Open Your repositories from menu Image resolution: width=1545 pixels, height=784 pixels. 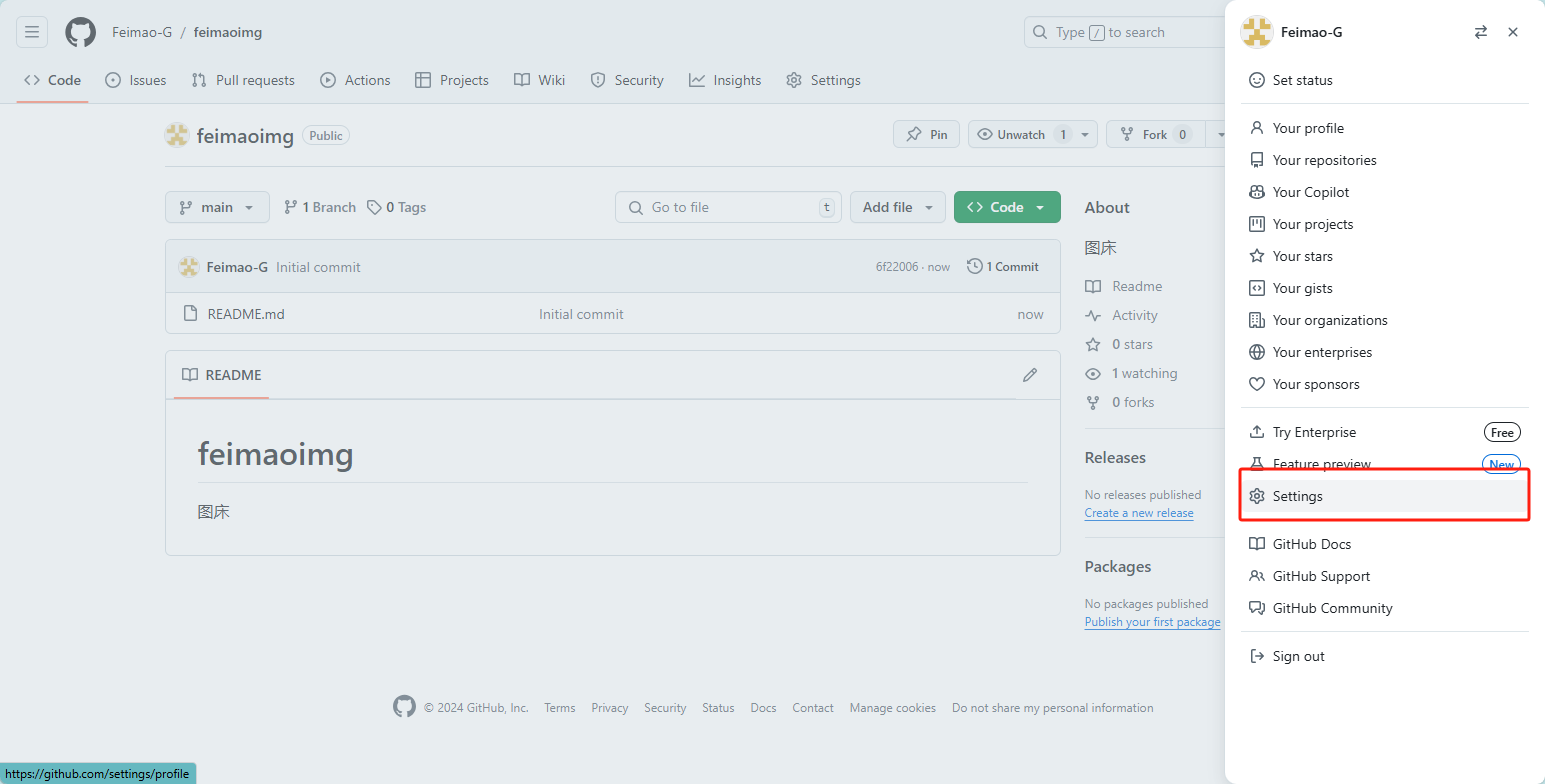click(x=1385, y=160)
